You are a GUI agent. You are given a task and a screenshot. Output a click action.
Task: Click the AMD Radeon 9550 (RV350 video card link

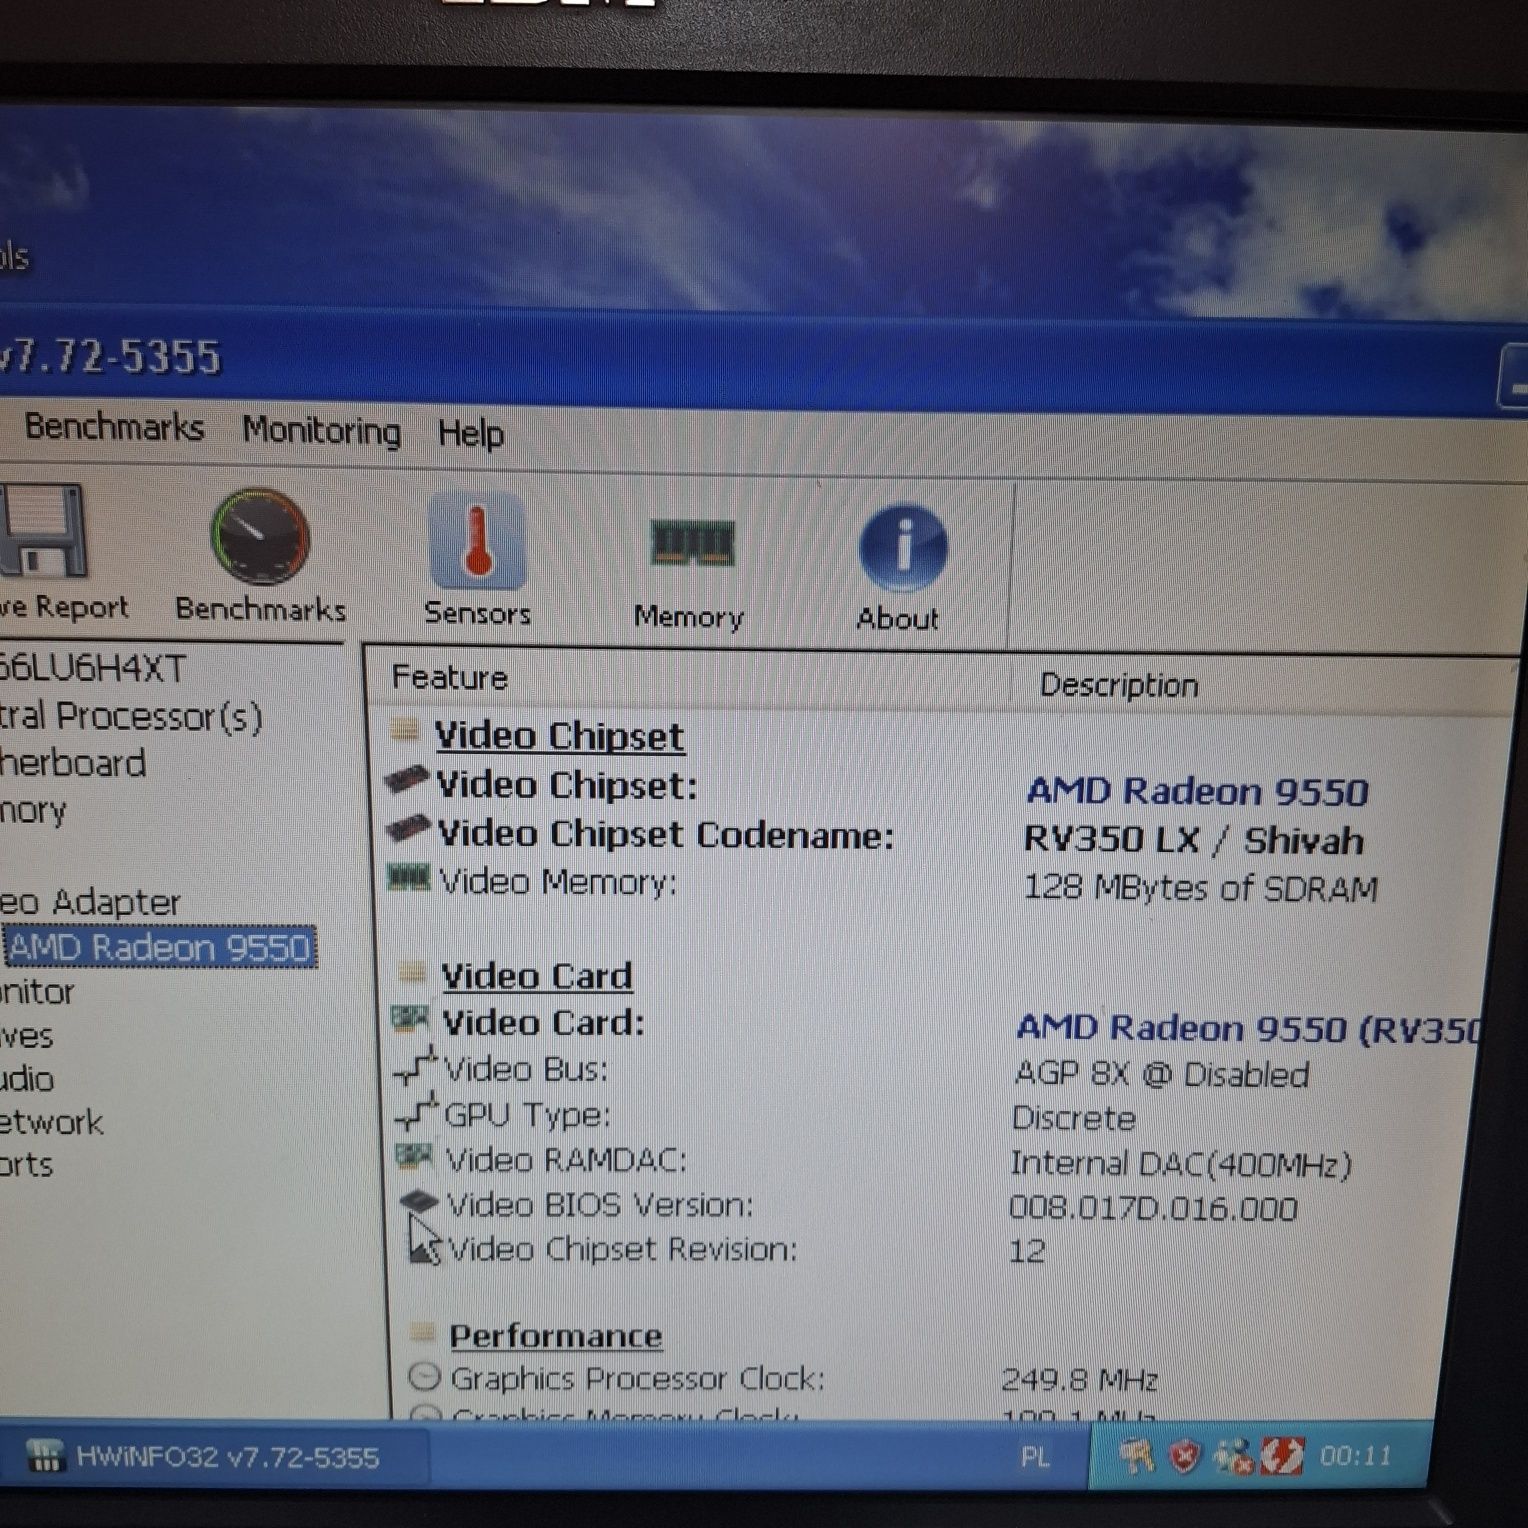click(x=1247, y=1029)
